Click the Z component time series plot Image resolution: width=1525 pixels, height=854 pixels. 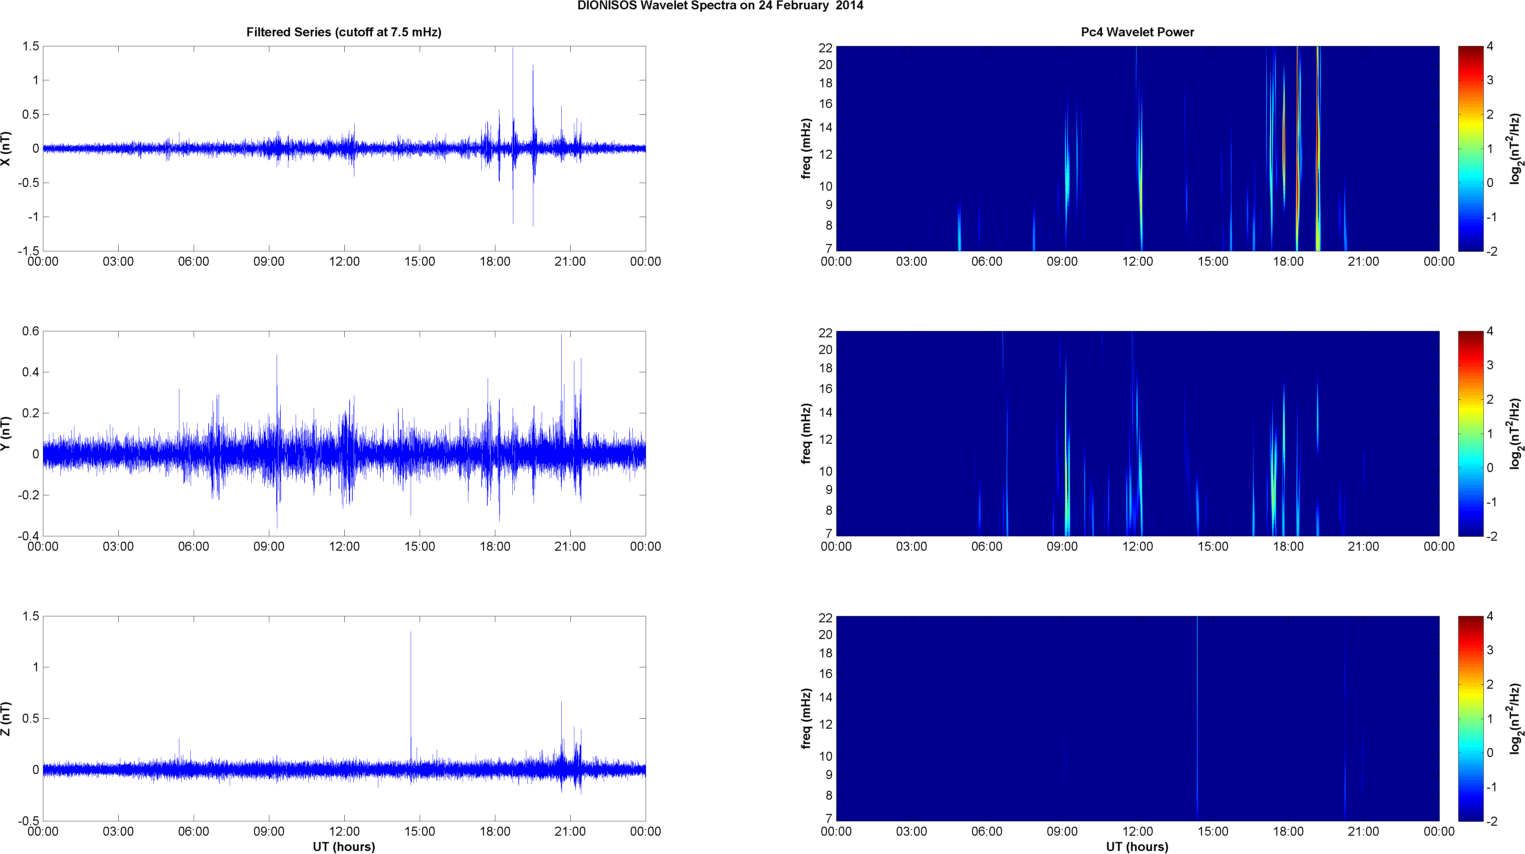[344, 718]
